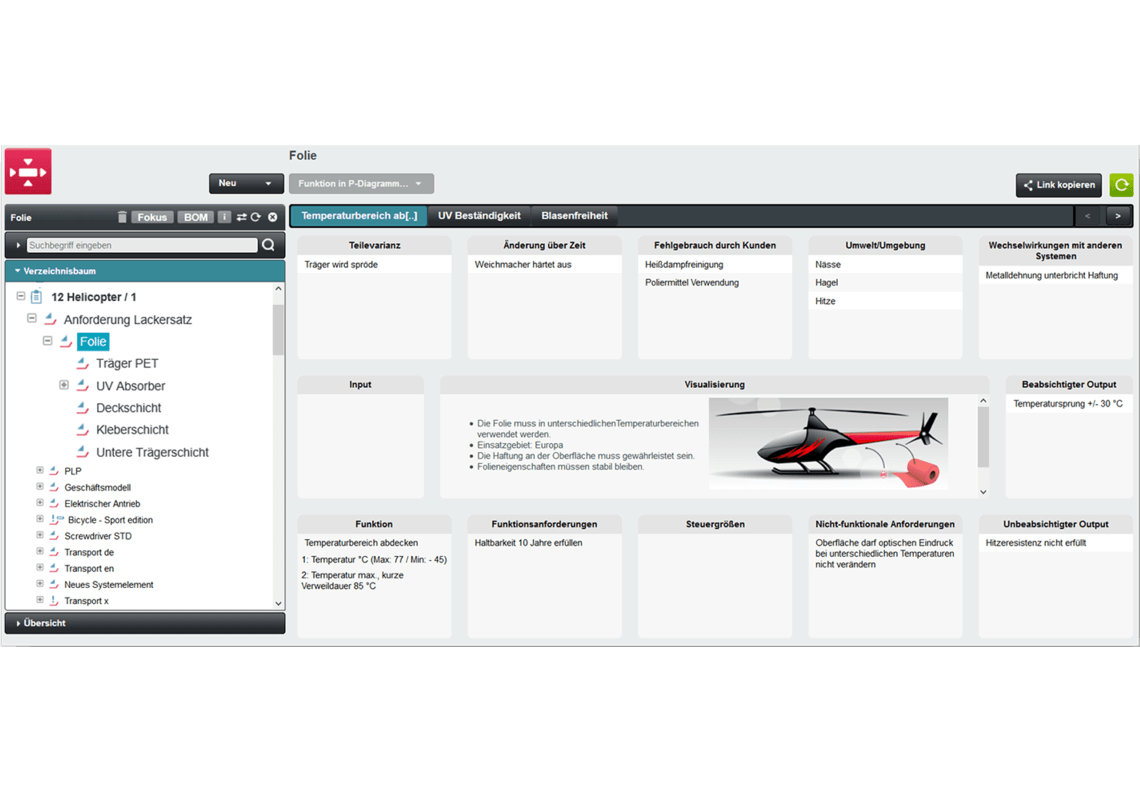Viewport: 1140px width, 792px height.
Task: Open the Blasenfreiheit tab
Action: click(575, 215)
